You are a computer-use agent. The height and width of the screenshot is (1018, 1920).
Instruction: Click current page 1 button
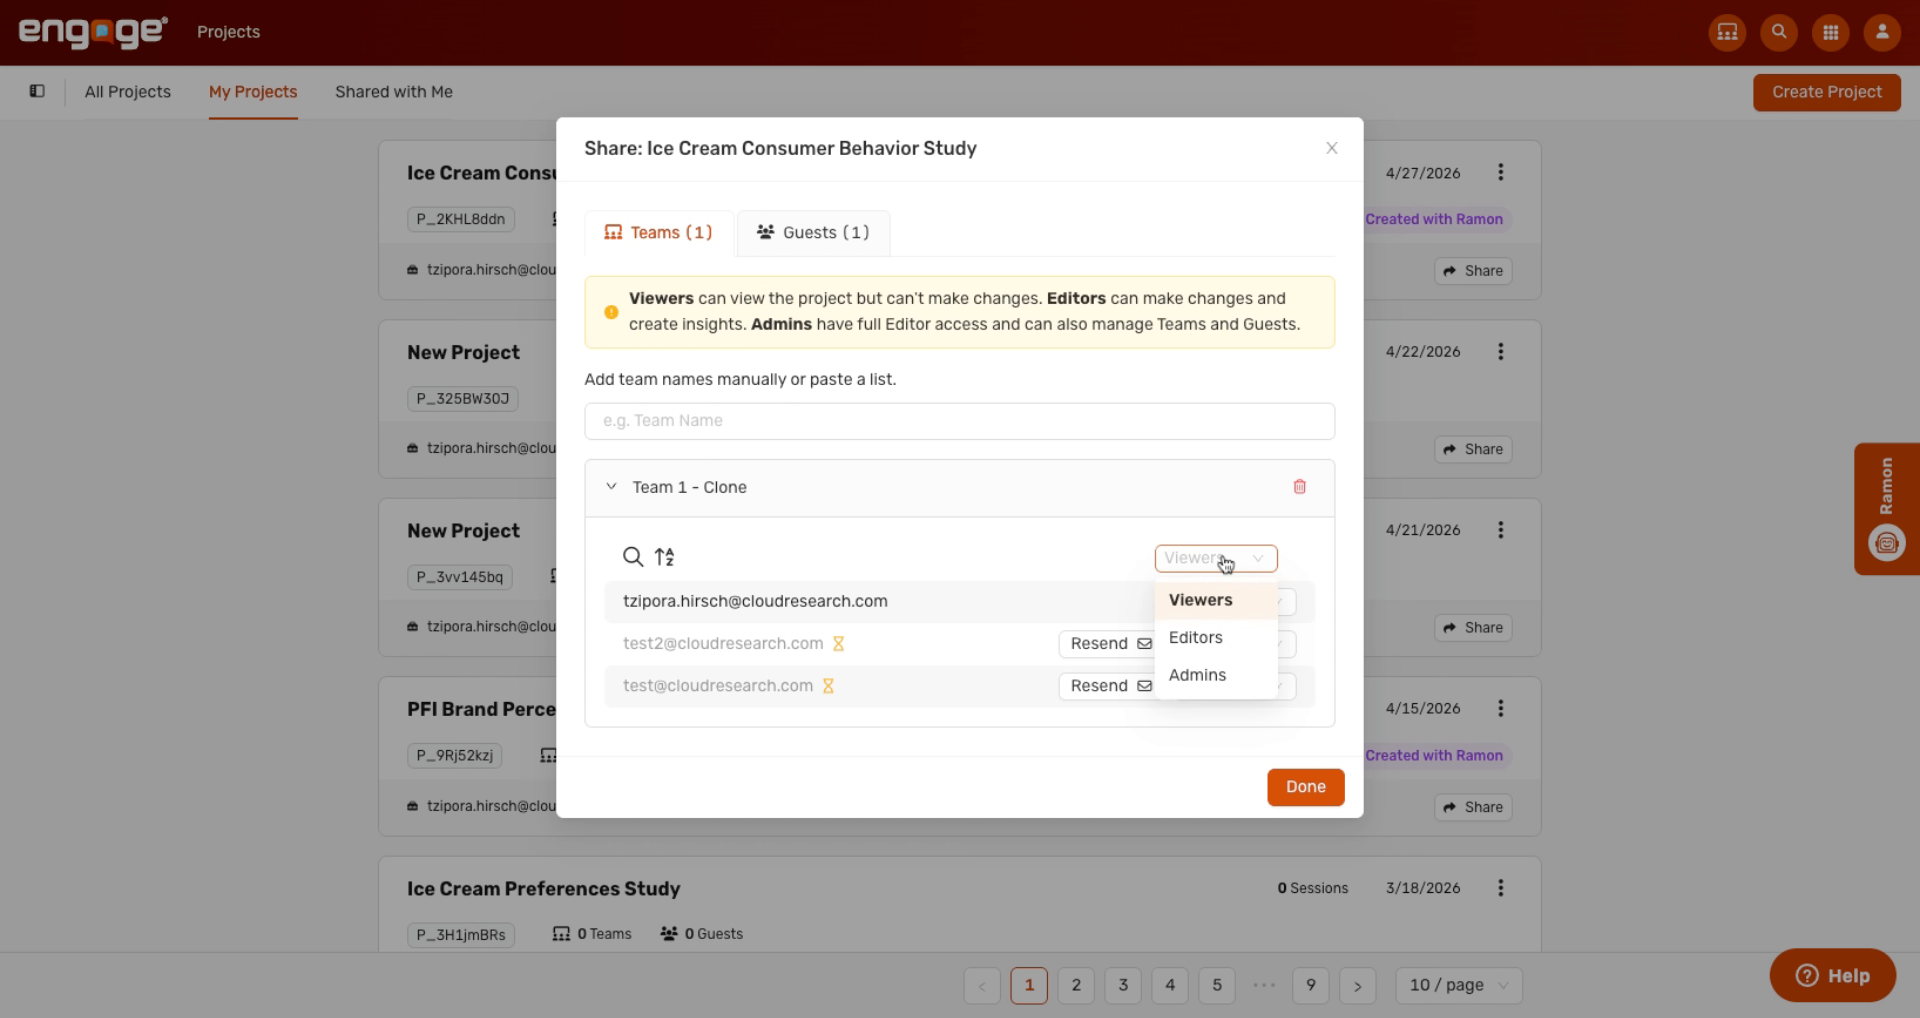point(1029,985)
